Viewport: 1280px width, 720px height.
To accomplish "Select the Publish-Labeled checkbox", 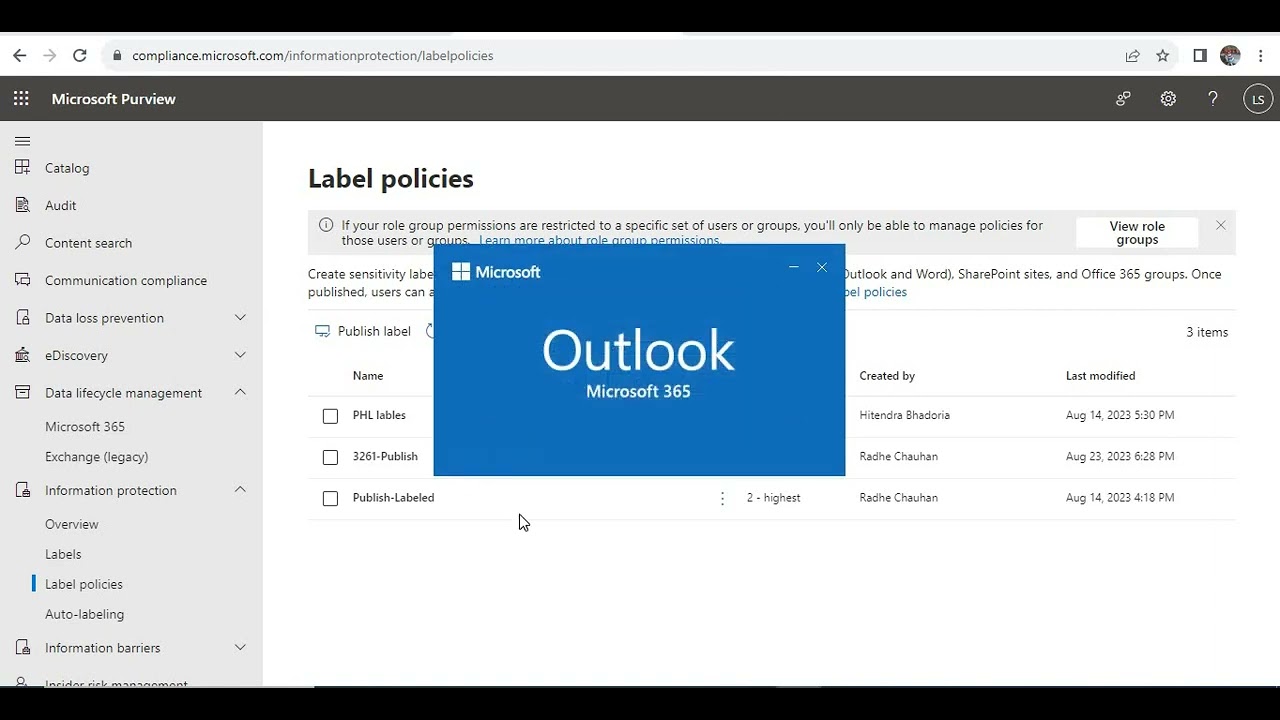I will [330, 498].
